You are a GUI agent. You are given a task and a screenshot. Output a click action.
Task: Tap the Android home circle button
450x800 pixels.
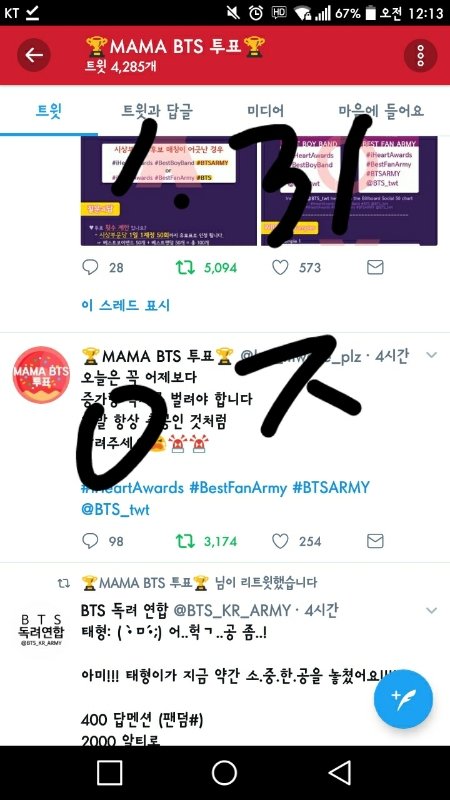click(224, 772)
